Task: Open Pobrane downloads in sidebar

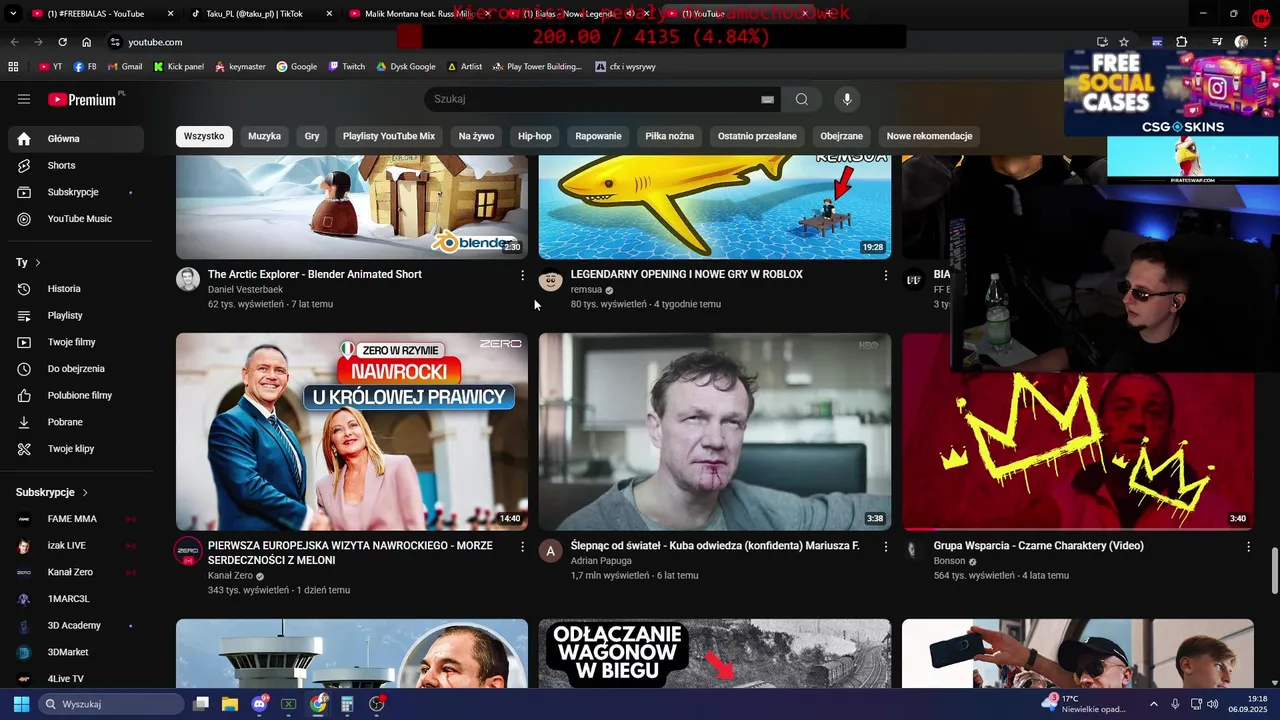Action: (x=76, y=422)
